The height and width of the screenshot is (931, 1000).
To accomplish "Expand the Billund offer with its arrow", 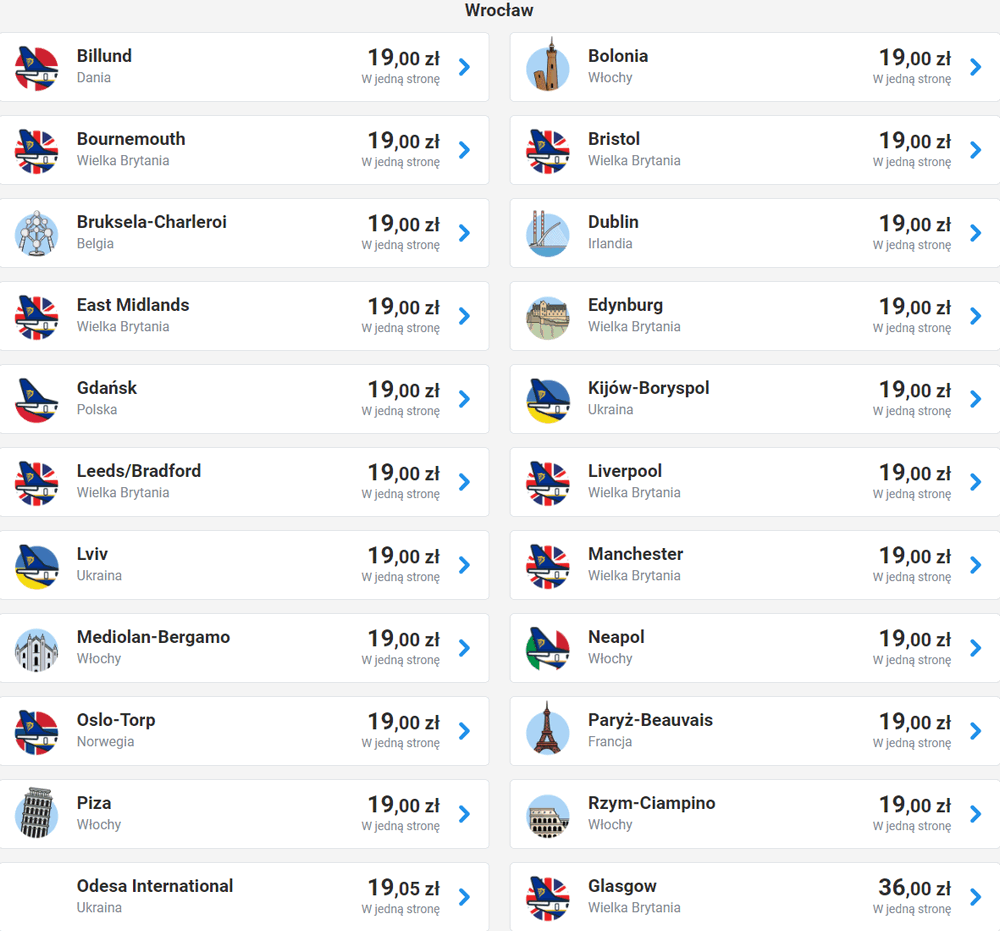I will pos(464,67).
